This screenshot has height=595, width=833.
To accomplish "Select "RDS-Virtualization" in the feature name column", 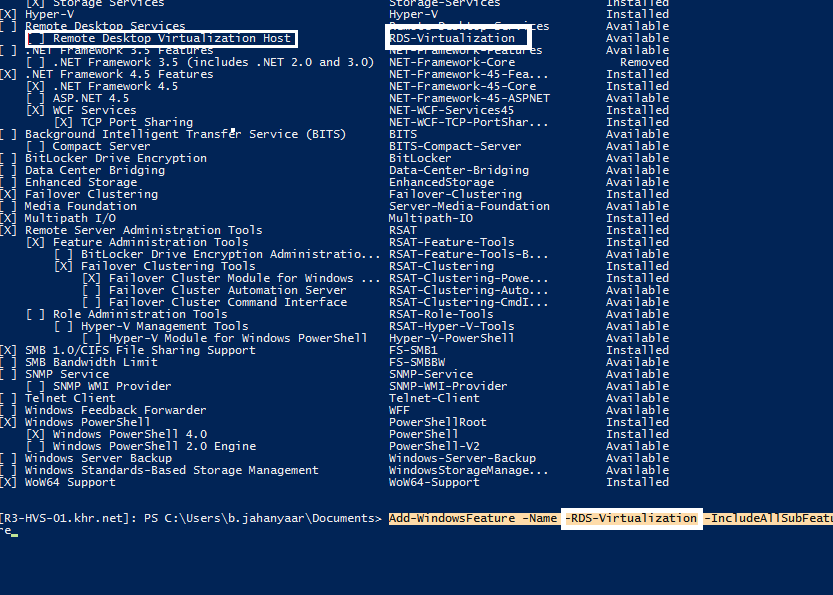I will tap(452, 38).
